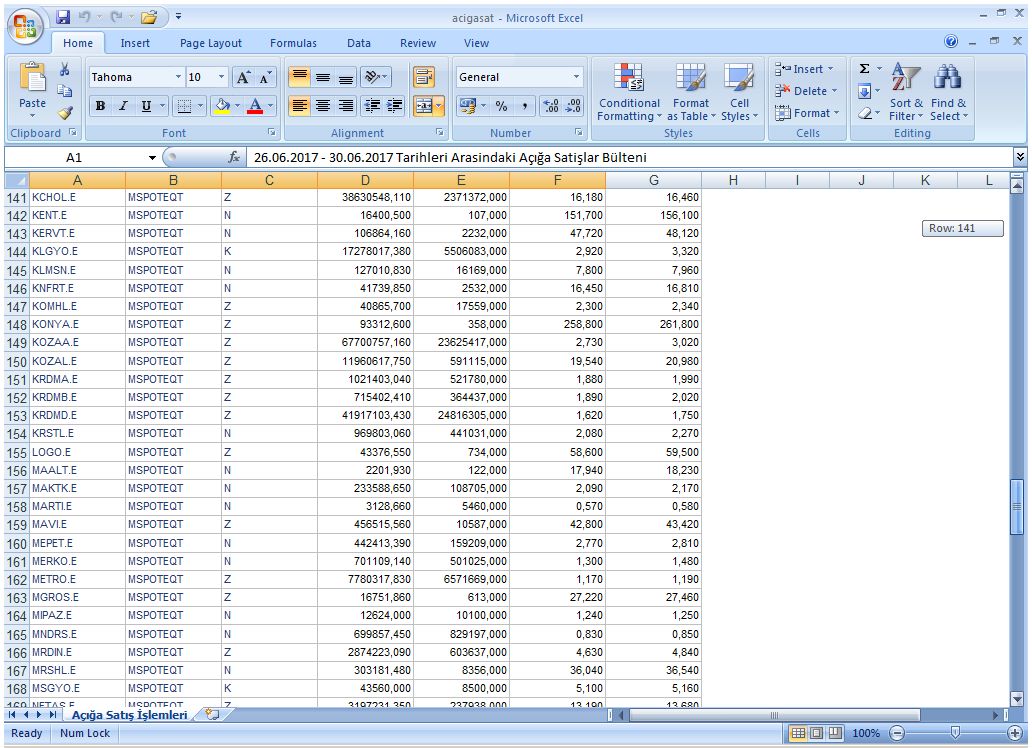Open the Review tab
Viewport: 1032px width, 748px height.
coord(418,43)
